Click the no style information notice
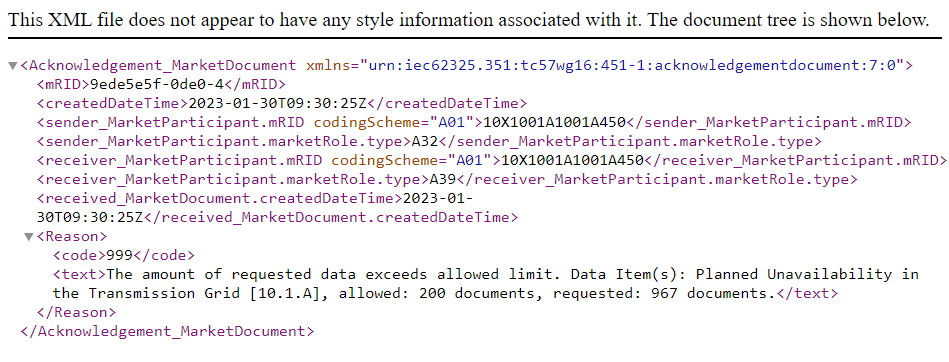The height and width of the screenshot is (362, 949). coord(468,20)
